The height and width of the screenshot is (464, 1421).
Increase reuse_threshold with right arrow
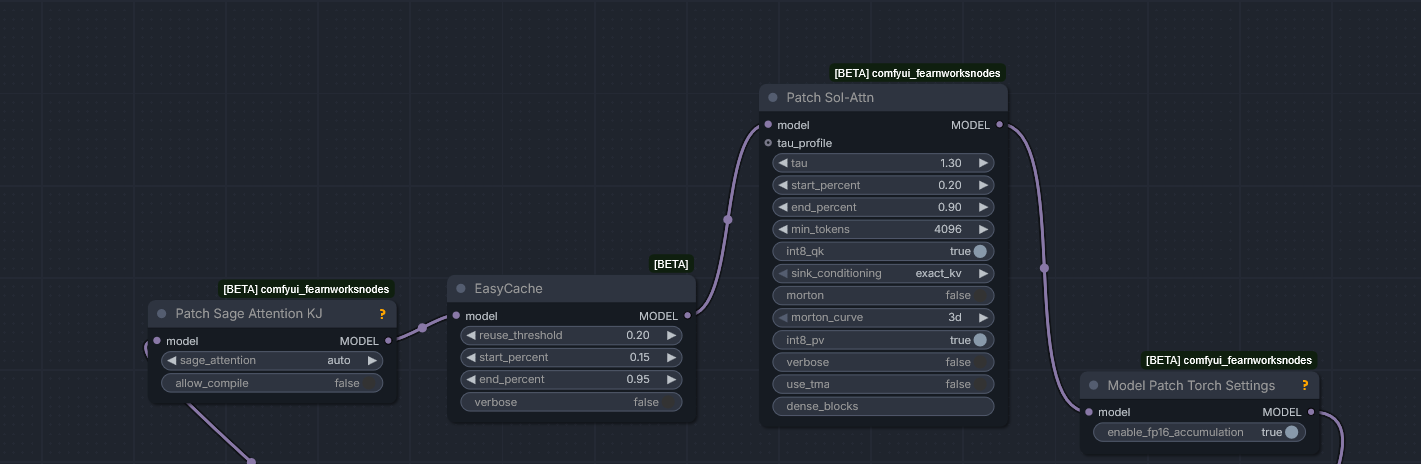click(x=672, y=335)
